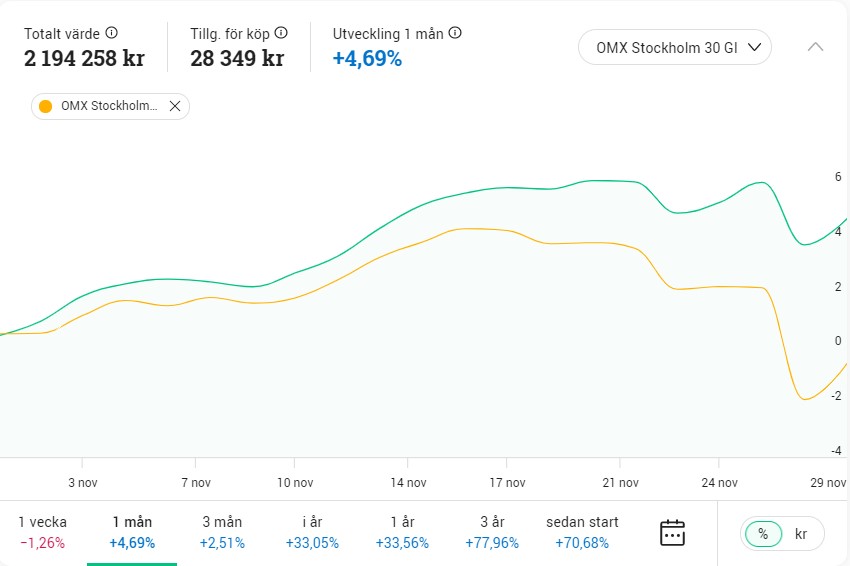The image size is (850, 566).
Task: Select the 3 mån period tab
Action: [x=221, y=532]
